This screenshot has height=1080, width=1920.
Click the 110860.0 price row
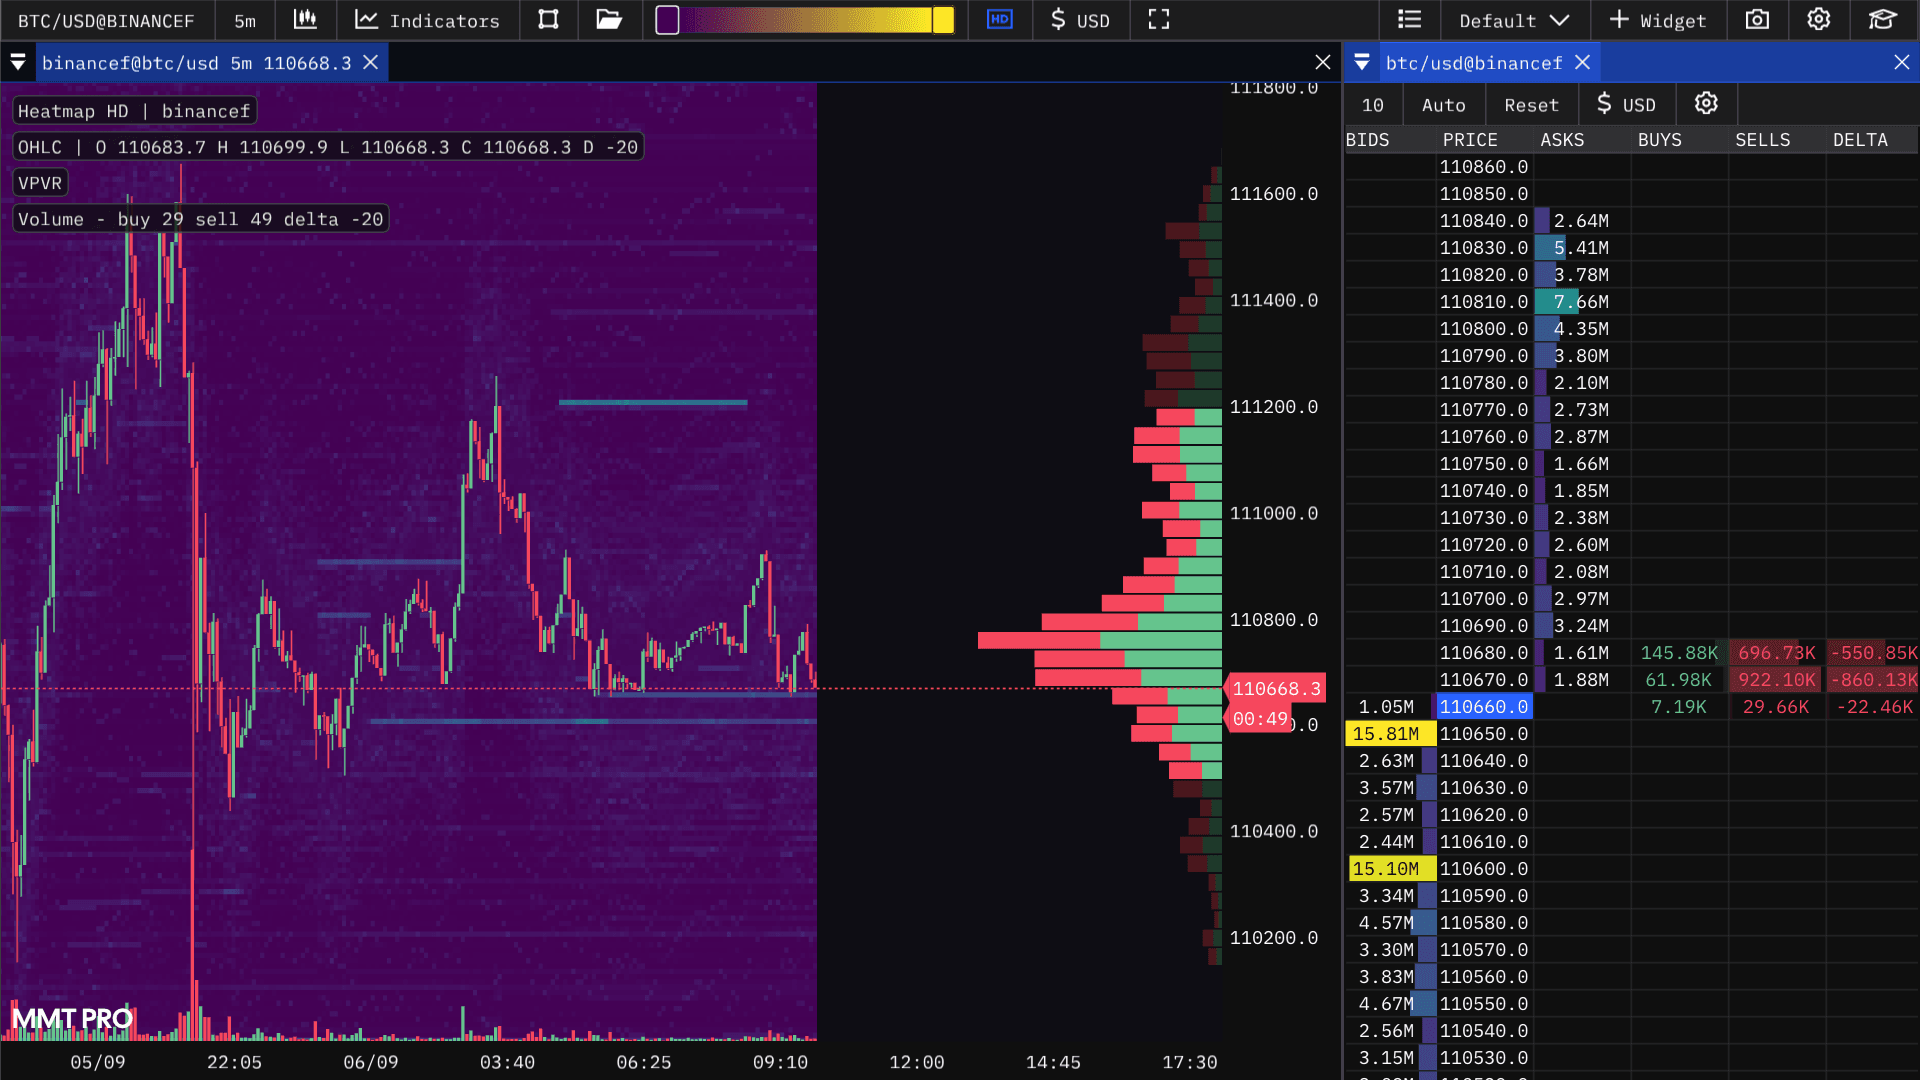(1484, 167)
